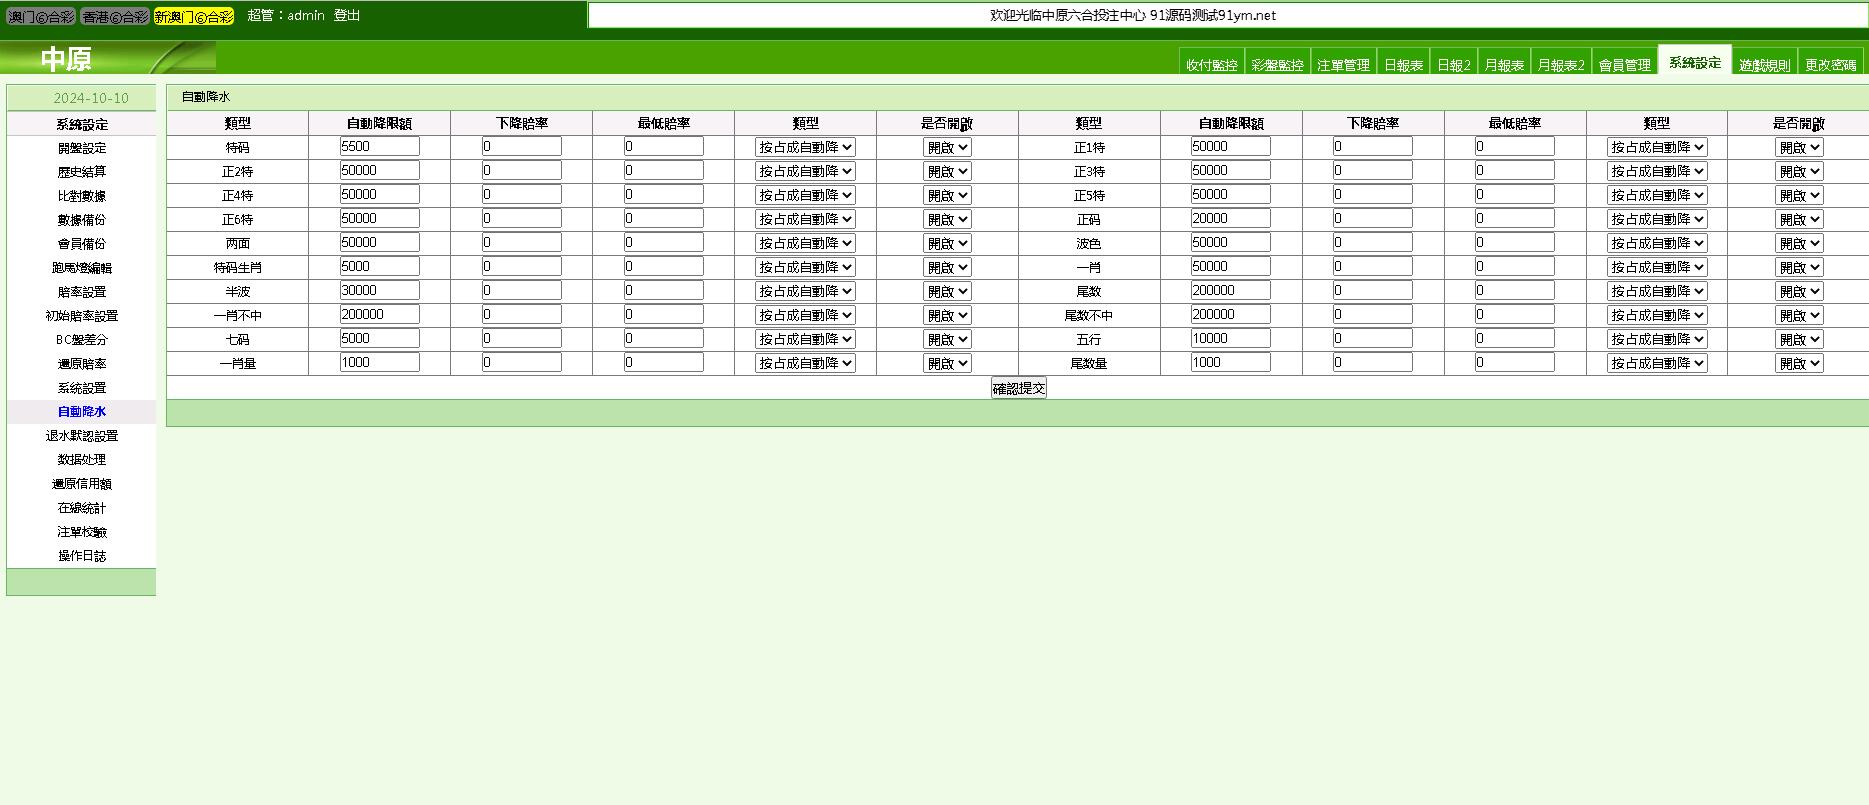1869x805 pixels.
Task: Click 特码生肖 auto-drop limit field (5000)
Action: click(379, 266)
